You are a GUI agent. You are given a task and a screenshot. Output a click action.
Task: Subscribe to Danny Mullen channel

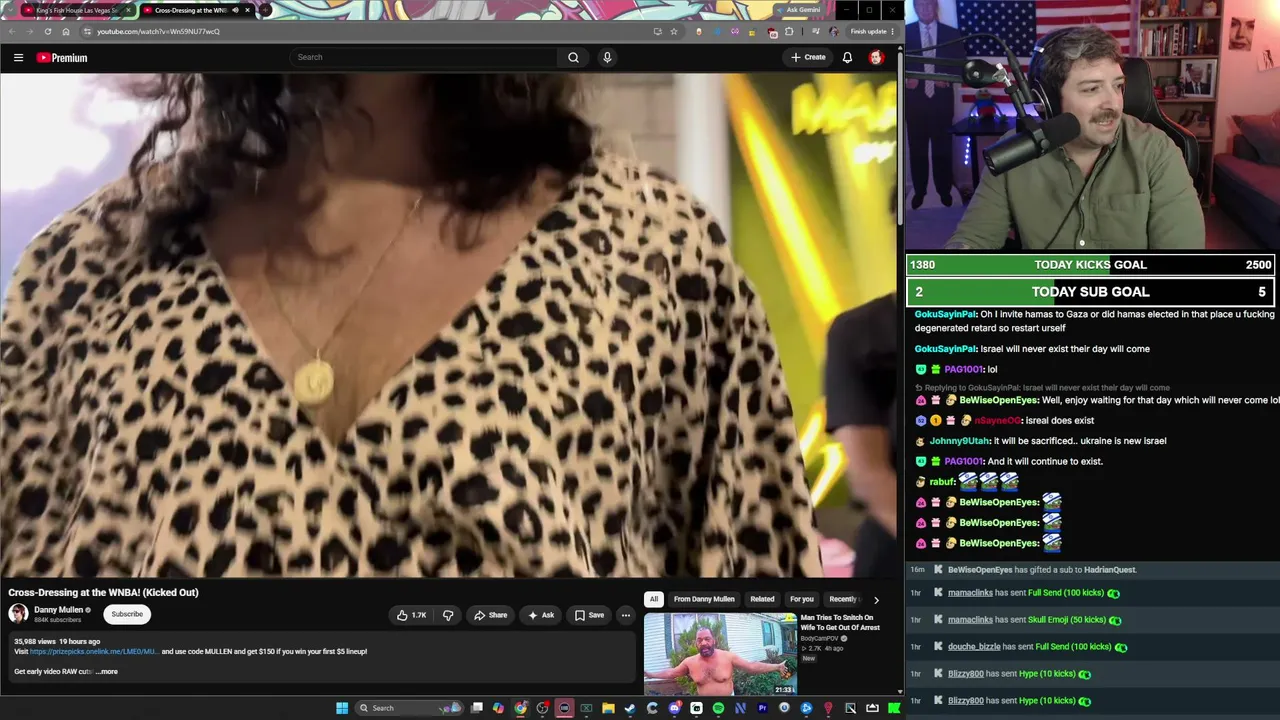127,614
